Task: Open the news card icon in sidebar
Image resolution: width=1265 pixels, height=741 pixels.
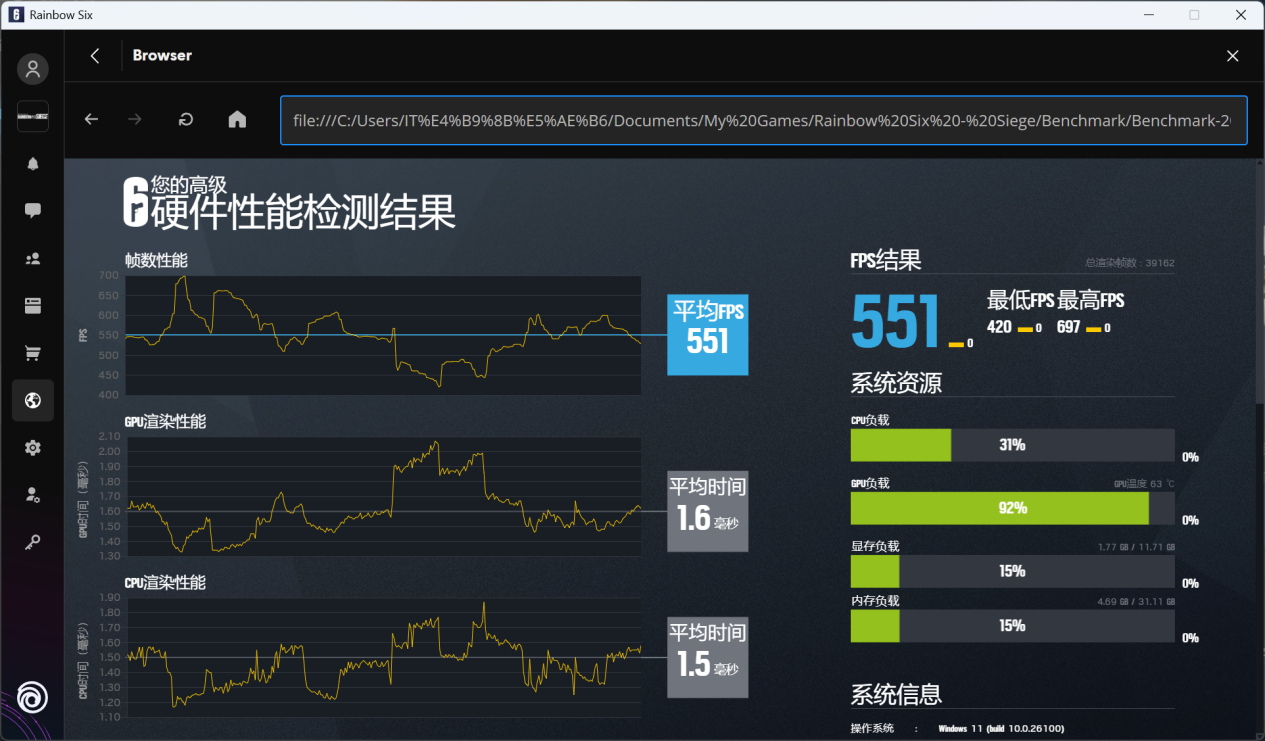Action: 32,306
